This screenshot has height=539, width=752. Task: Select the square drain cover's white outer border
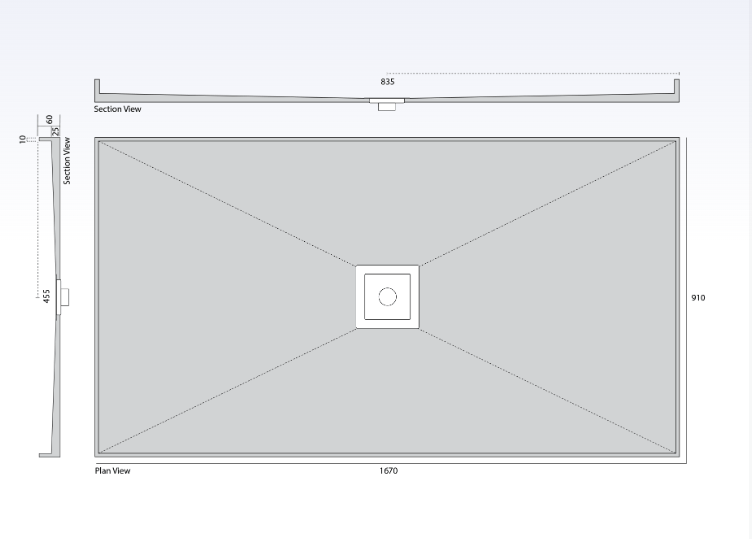(387, 269)
